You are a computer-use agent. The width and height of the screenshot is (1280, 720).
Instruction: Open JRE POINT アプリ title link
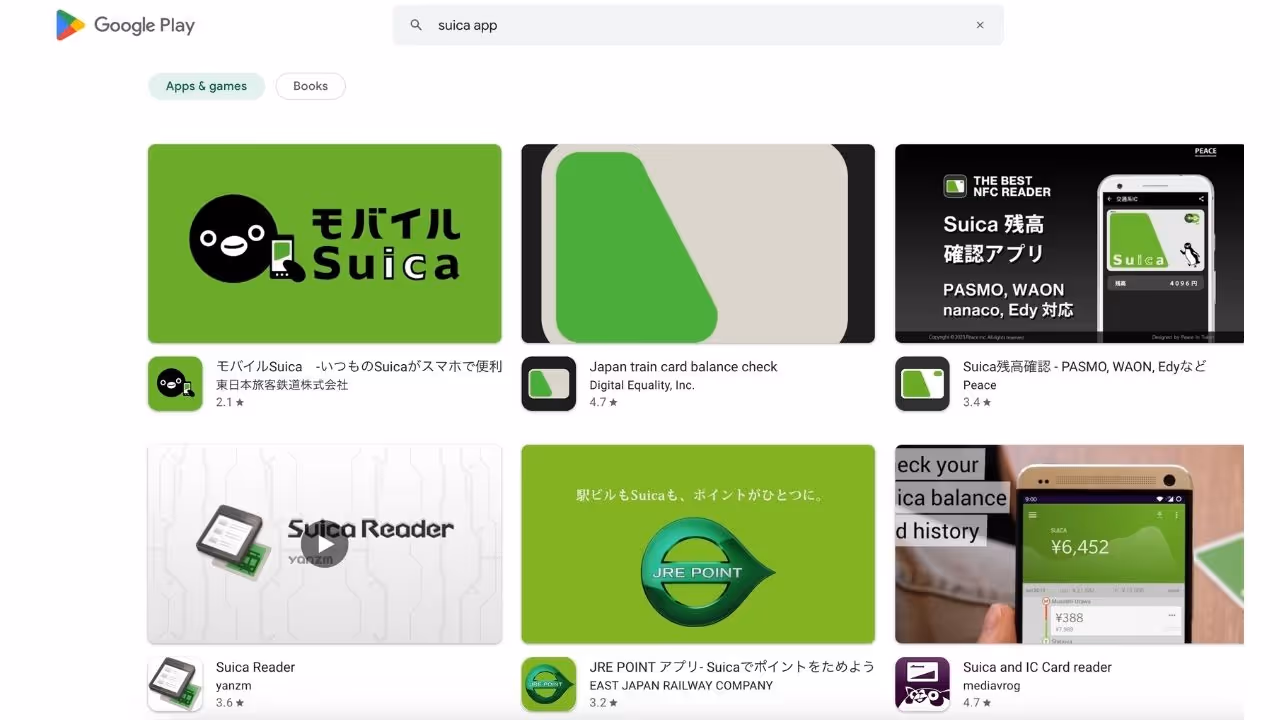click(732, 667)
